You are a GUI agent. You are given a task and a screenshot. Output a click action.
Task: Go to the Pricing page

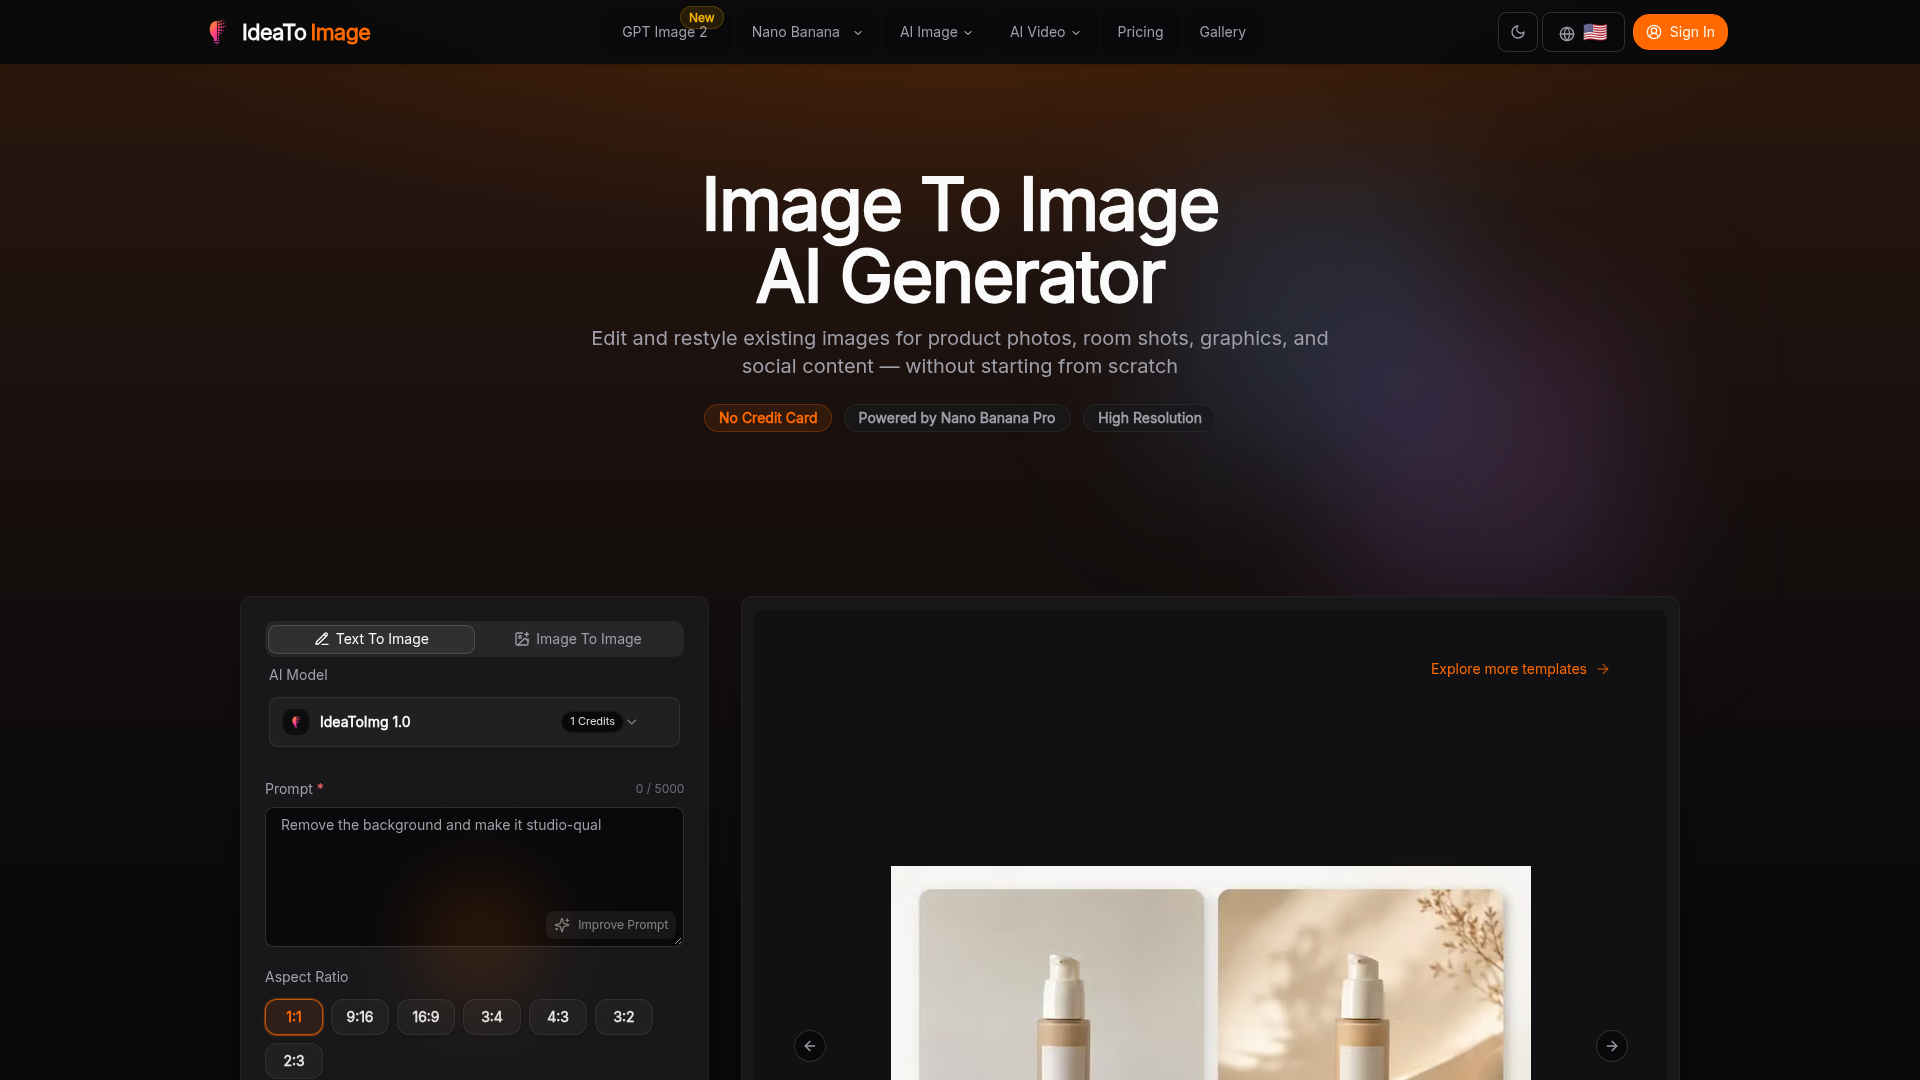[x=1140, y=32]
